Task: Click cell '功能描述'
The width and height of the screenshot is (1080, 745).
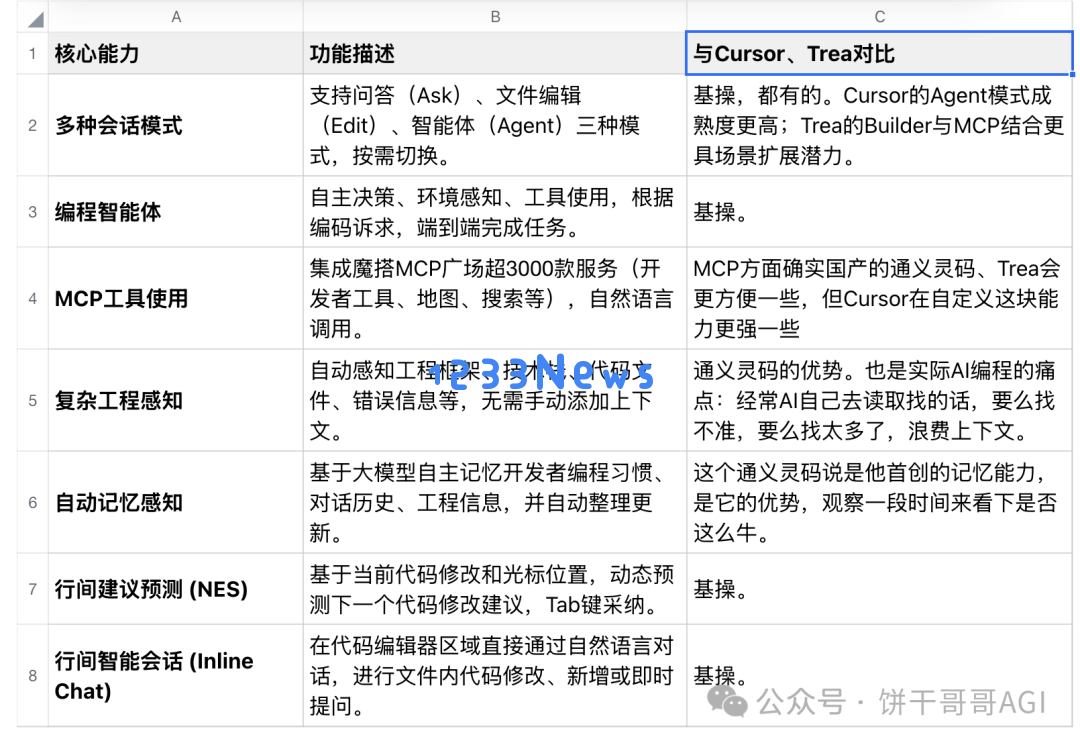Action: 495,54
